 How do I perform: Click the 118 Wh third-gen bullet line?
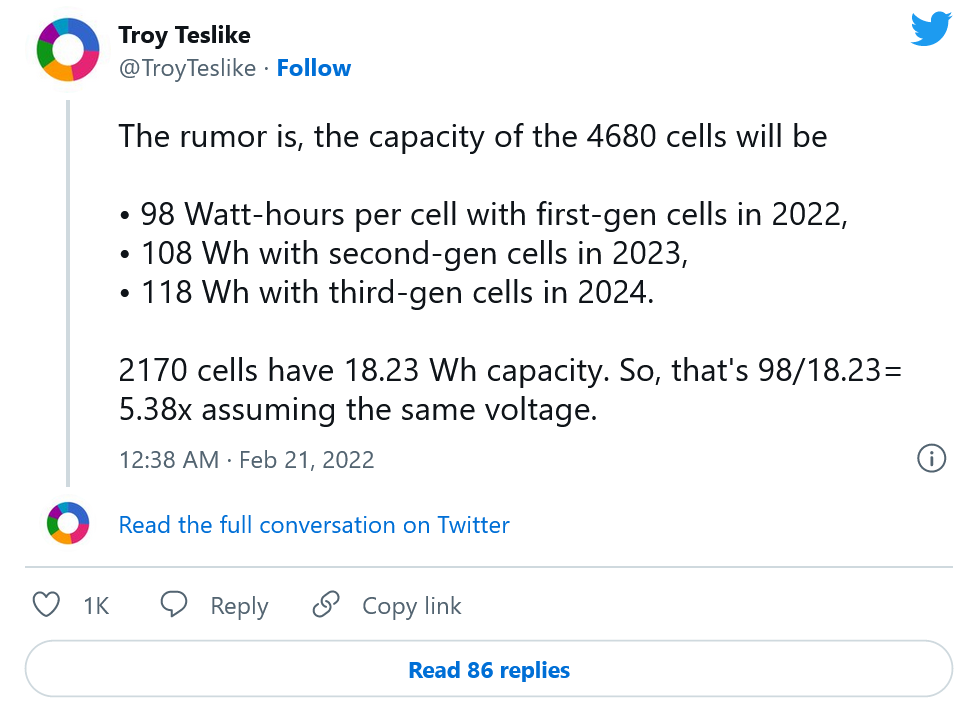coord(385,294)
